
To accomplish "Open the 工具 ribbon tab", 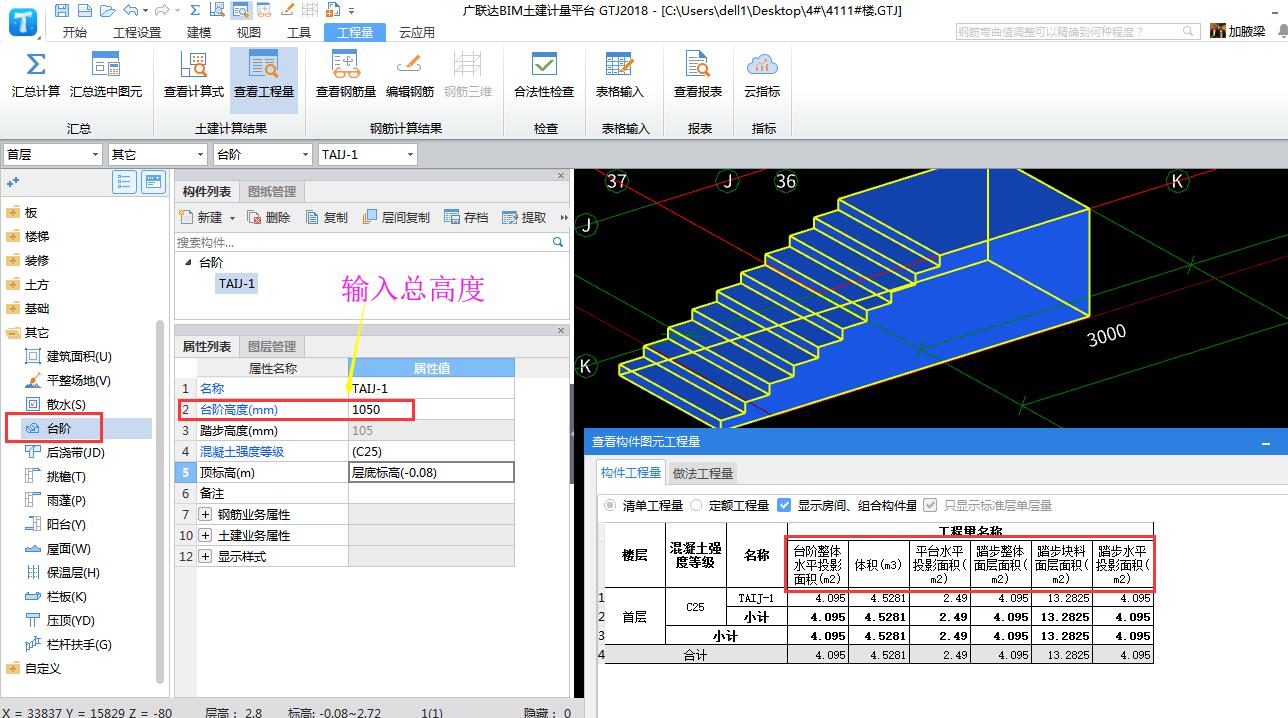I will (299, 32).
